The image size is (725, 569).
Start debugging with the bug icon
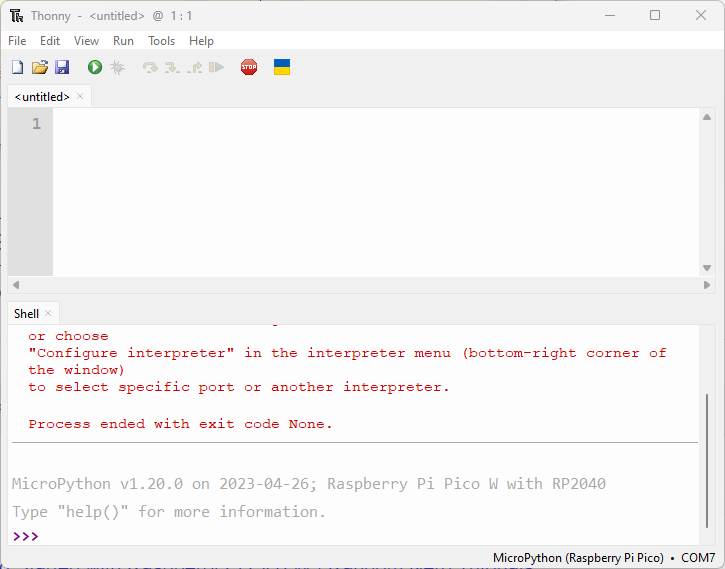coord(117,67)
